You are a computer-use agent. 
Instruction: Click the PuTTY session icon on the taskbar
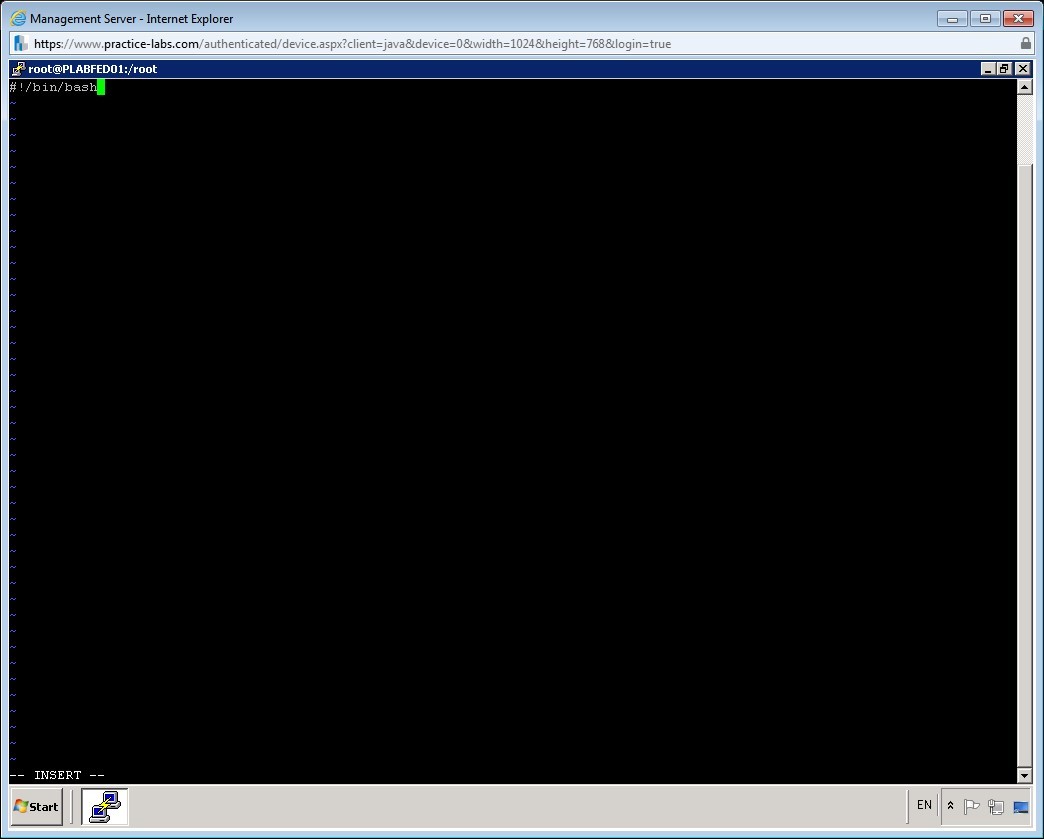coord(106,807)
